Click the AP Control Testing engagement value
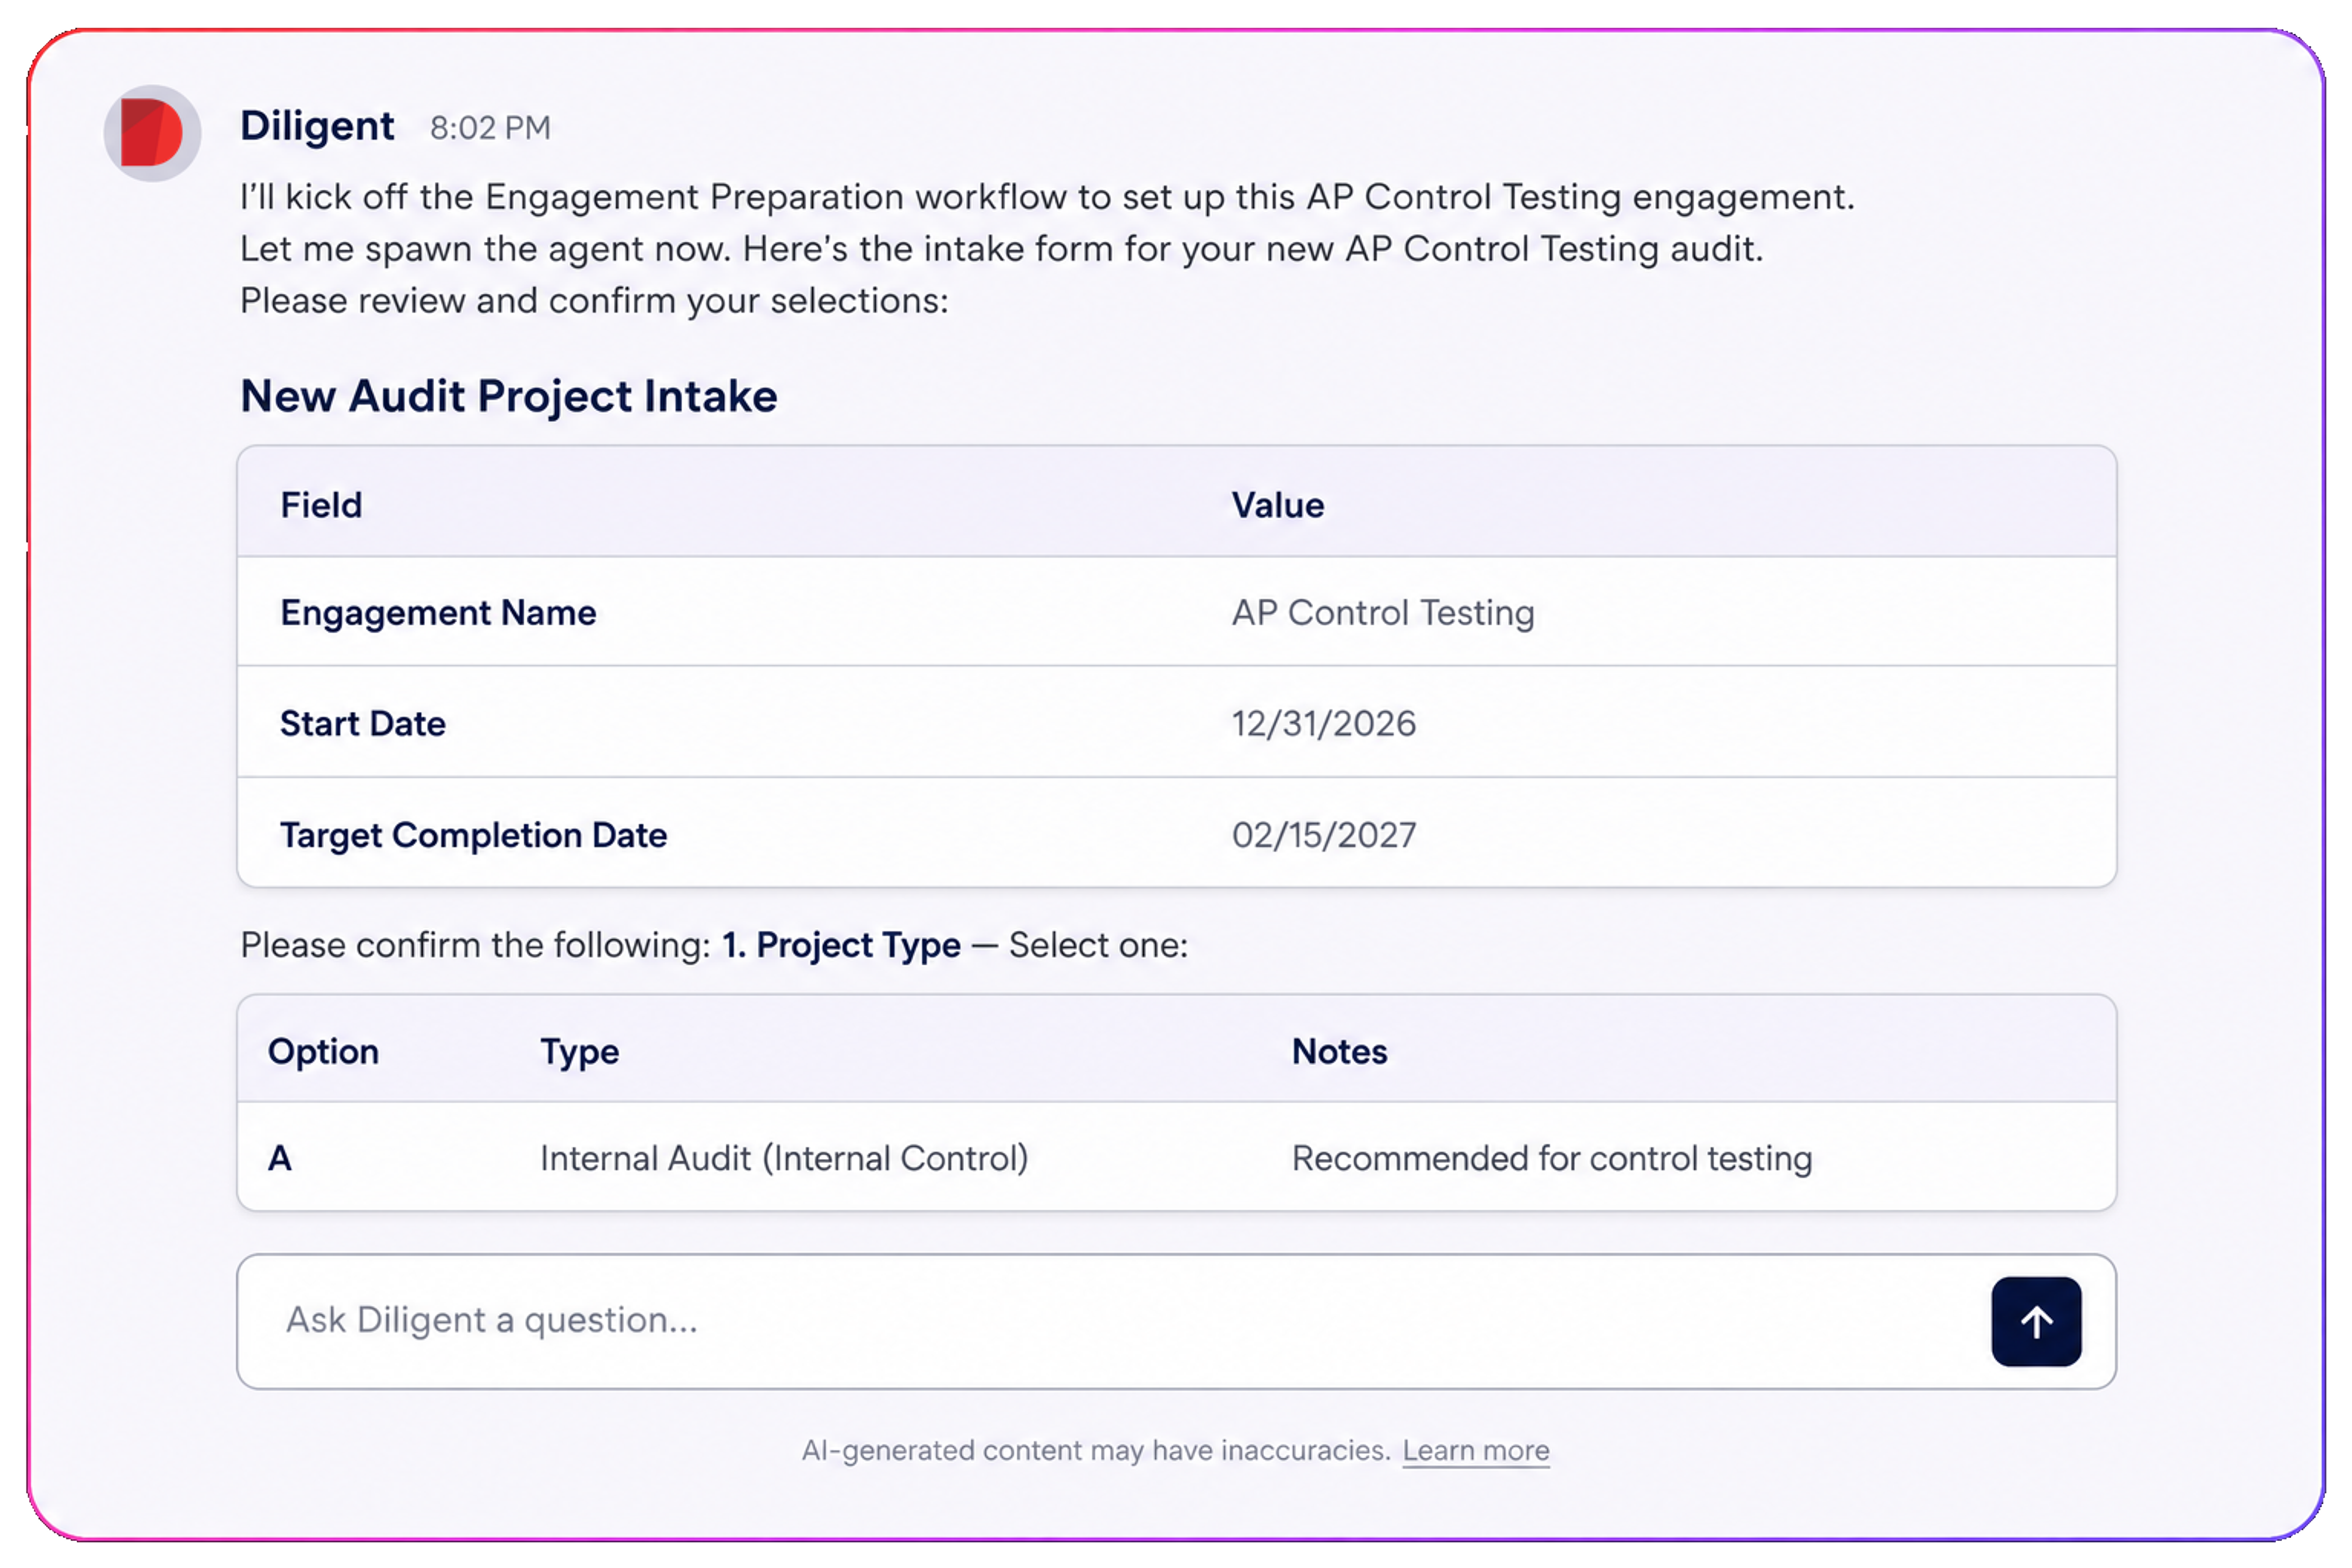The image size is (2352, 1568). pyautogui.click(x=1383, y=612)
